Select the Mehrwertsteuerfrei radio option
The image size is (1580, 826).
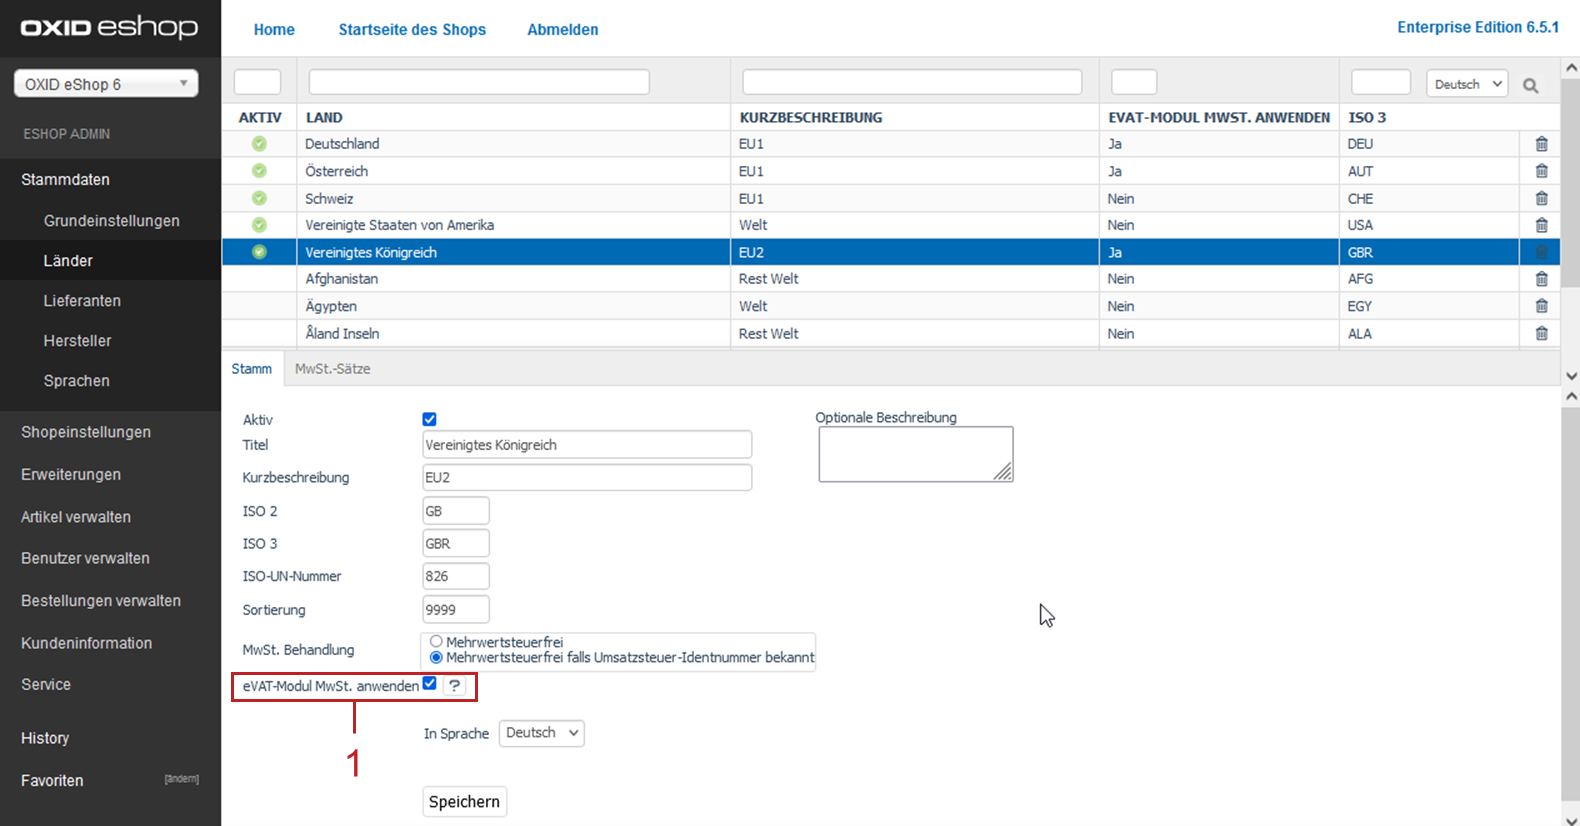tap(436, 642)
